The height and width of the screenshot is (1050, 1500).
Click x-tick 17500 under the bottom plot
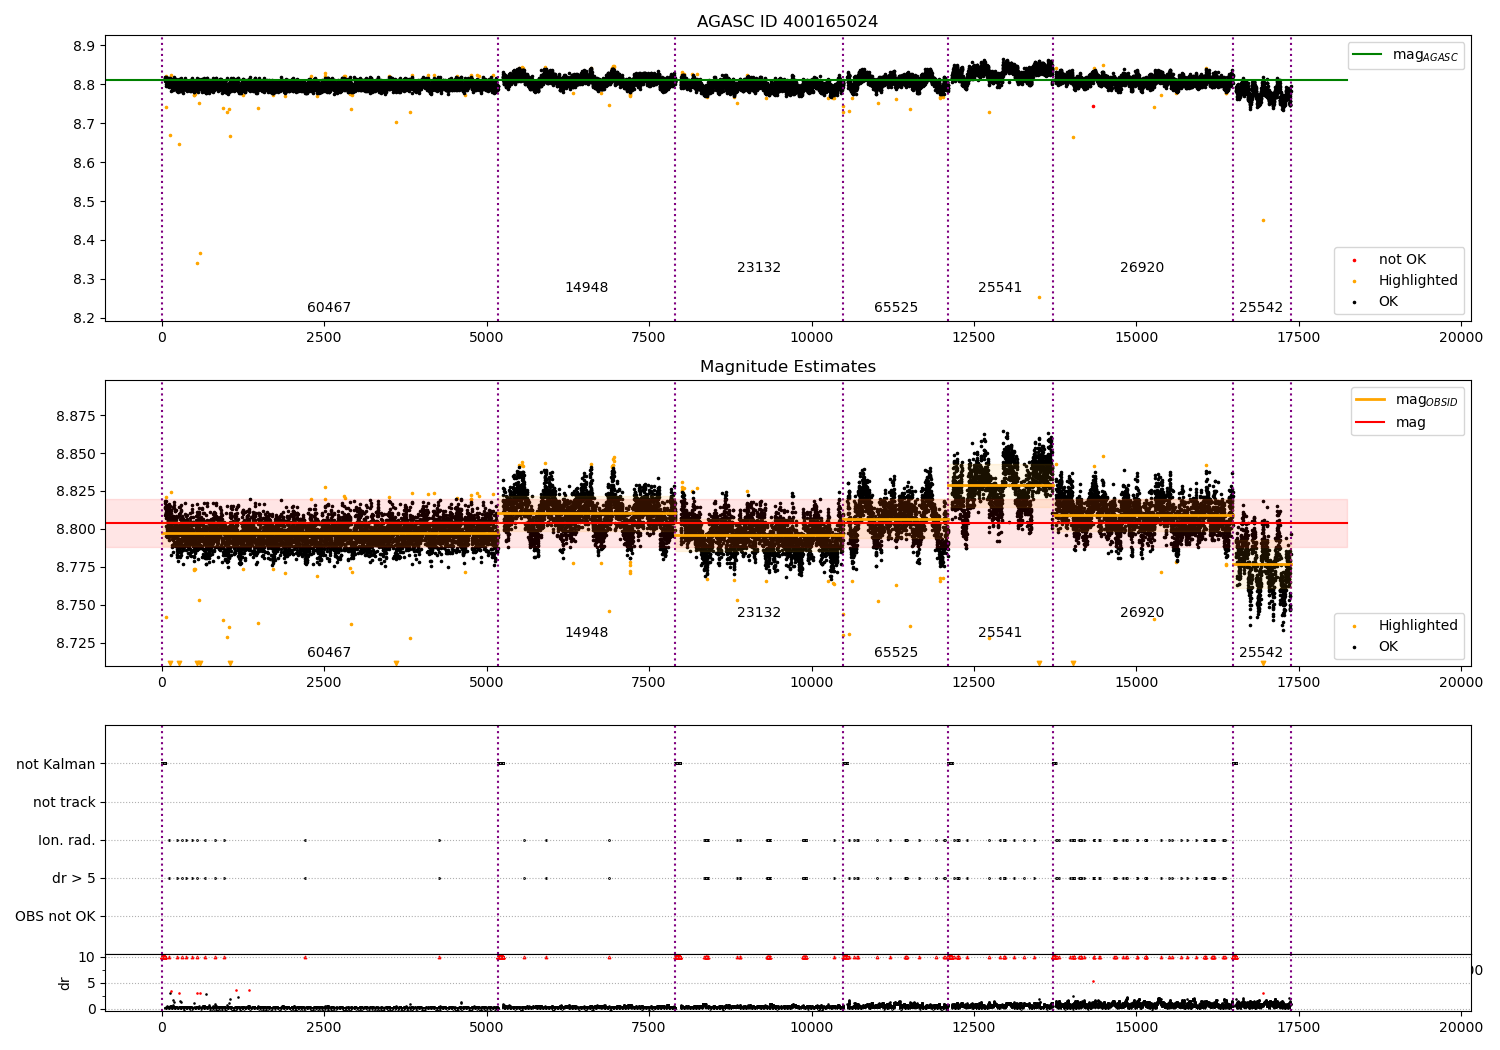(x=1299, y=1027)
